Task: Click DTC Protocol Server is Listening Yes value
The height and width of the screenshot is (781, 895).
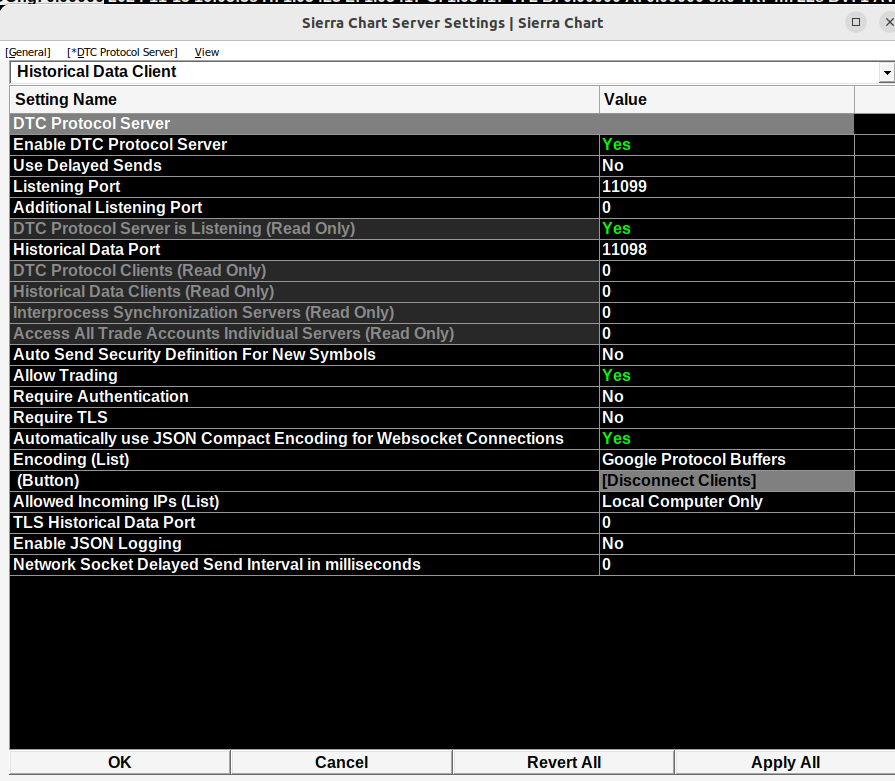Action: [x=727, y=228]
